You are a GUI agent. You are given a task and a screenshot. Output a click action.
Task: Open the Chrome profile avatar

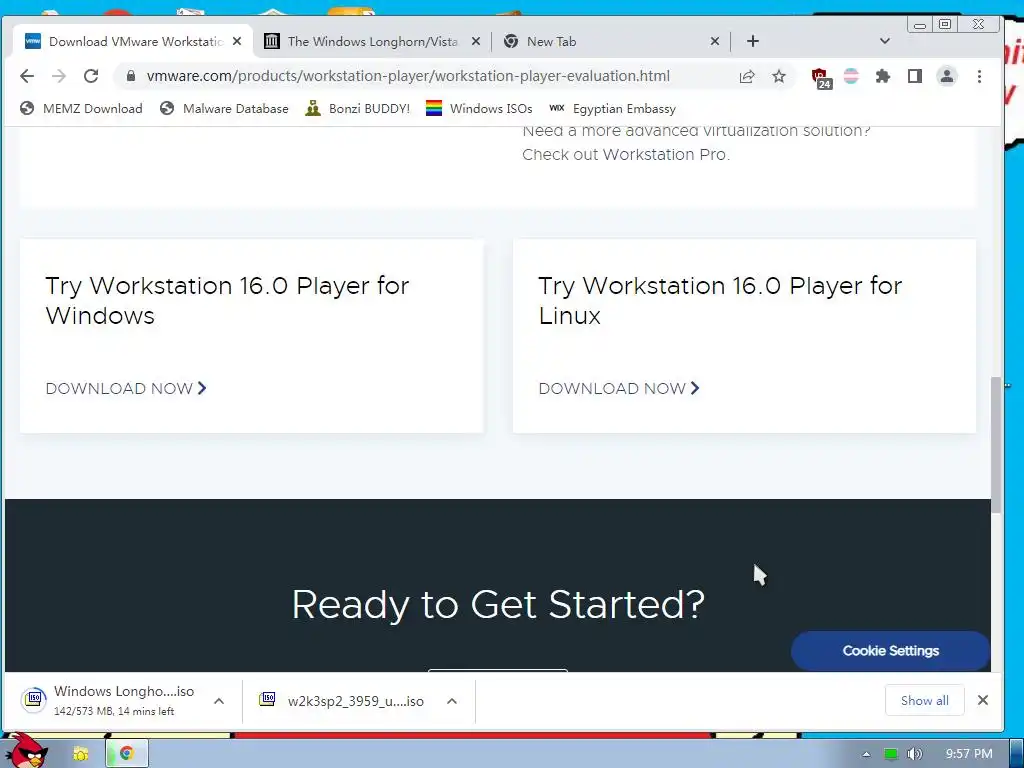coord(947,76)
